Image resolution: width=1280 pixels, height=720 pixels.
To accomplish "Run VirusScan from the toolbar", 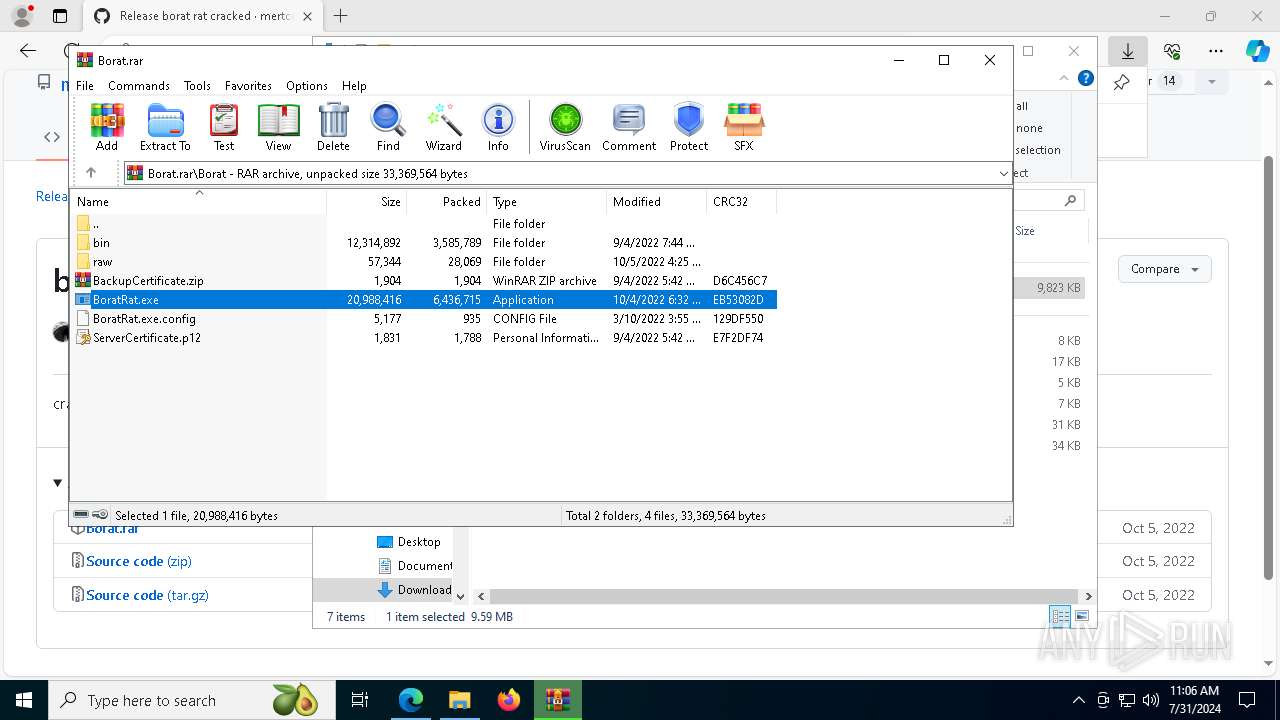I will tap(565, 127).
